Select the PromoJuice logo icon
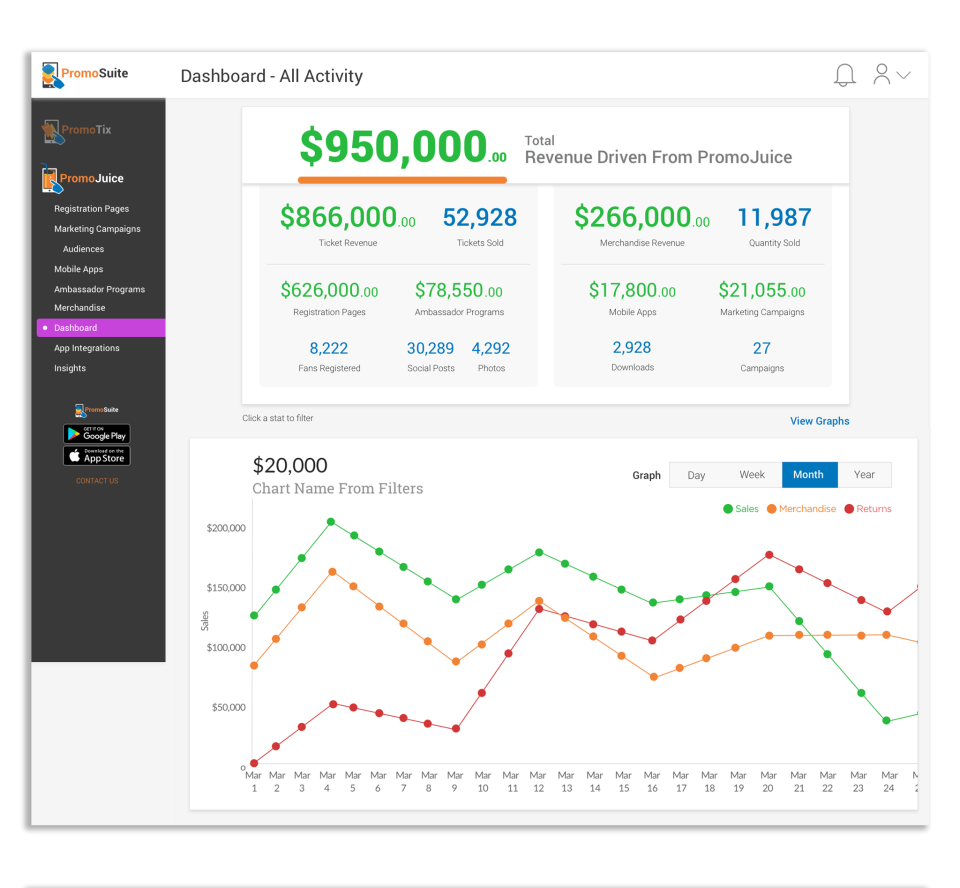The height and width of the screenshot is (888, 960). (52, 177)
